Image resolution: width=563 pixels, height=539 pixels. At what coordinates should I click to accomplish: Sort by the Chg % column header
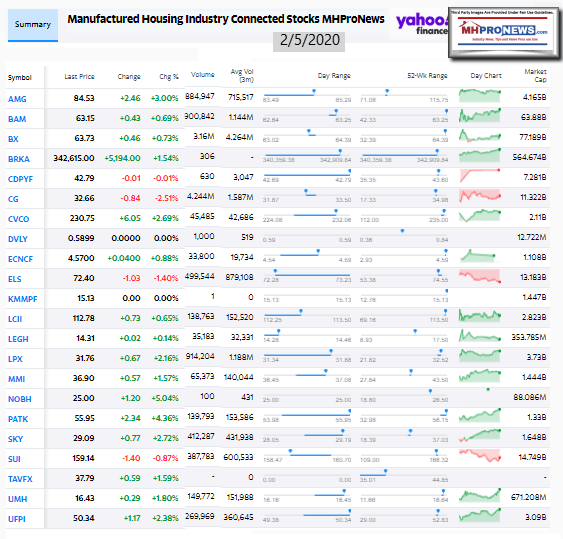[169, 76]
